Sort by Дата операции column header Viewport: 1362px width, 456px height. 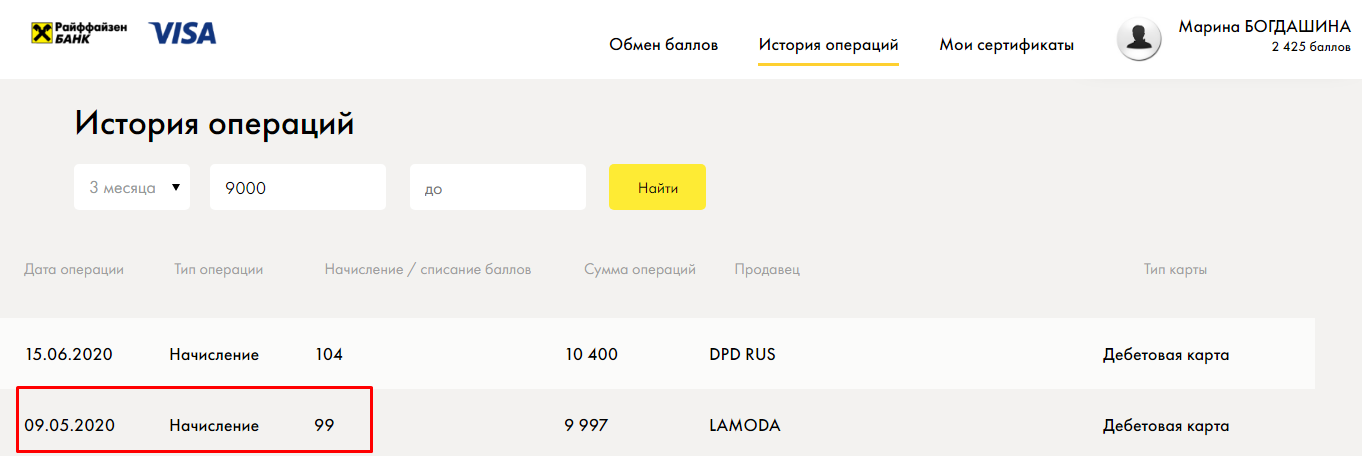[74, 269]
